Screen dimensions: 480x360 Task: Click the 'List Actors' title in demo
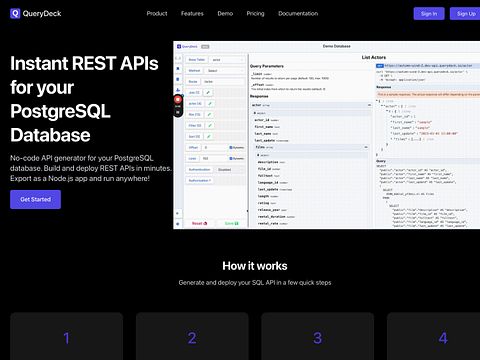(x=374, y=57)
